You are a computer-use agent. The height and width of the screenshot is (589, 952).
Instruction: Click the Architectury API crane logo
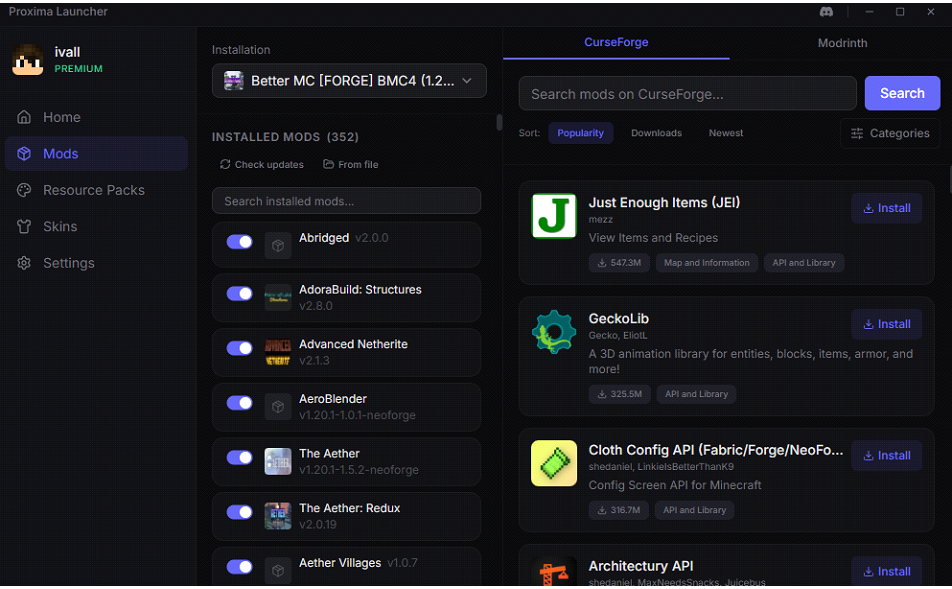(x=554, y=571)
